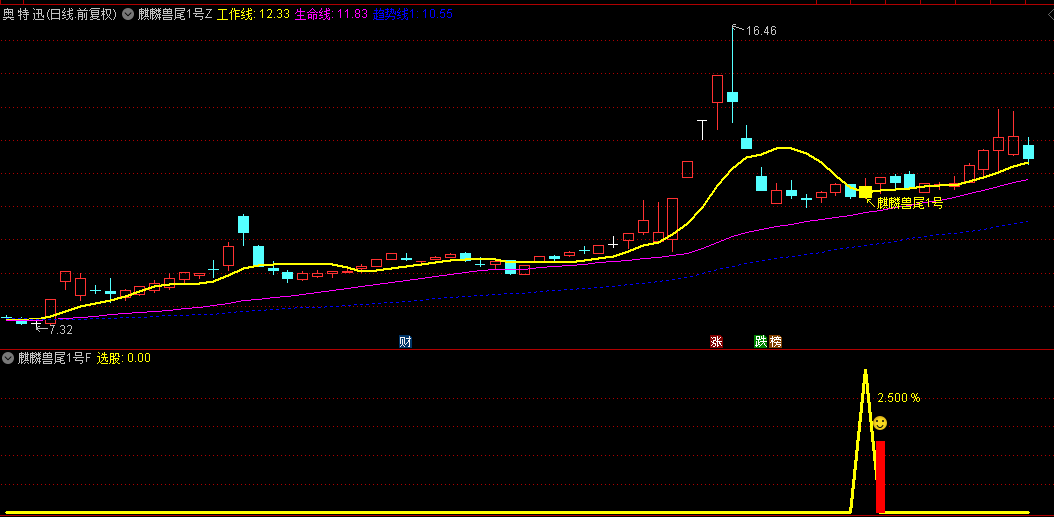Click the orange 榜 event marker
The width and height of the screenshot is (1054, 517).
click(x=776, y=342)
